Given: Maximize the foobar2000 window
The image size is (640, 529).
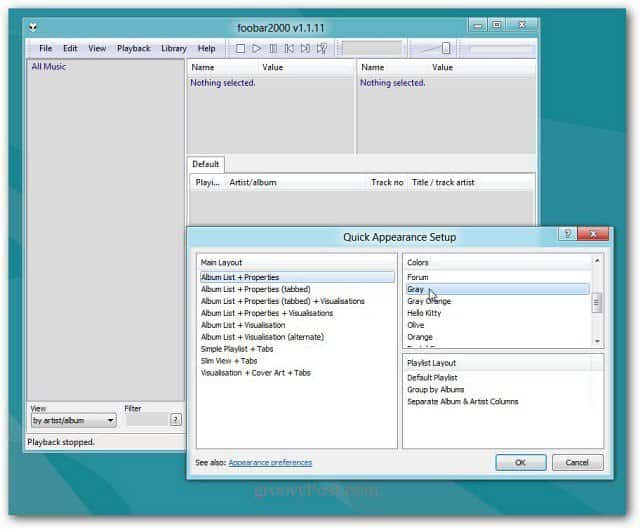Looking at the screenshot, I should (x=496, y=25).
